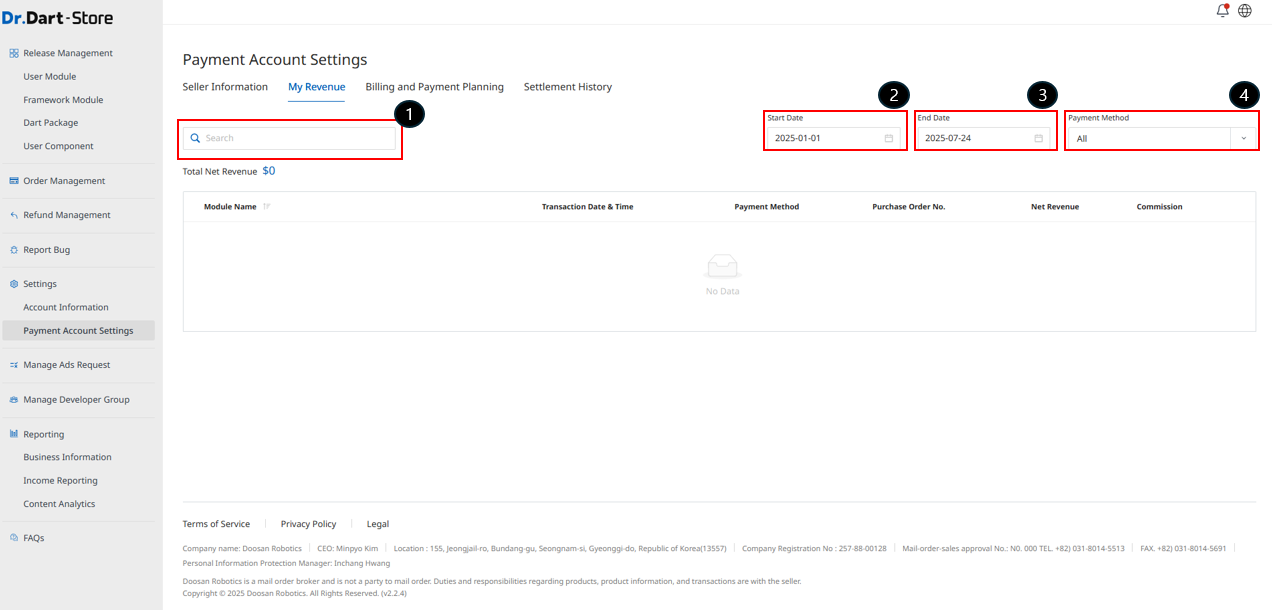Collapse the Release Management section
The width and height of the screenshot is (1272, 610).
tap(67, 53)
